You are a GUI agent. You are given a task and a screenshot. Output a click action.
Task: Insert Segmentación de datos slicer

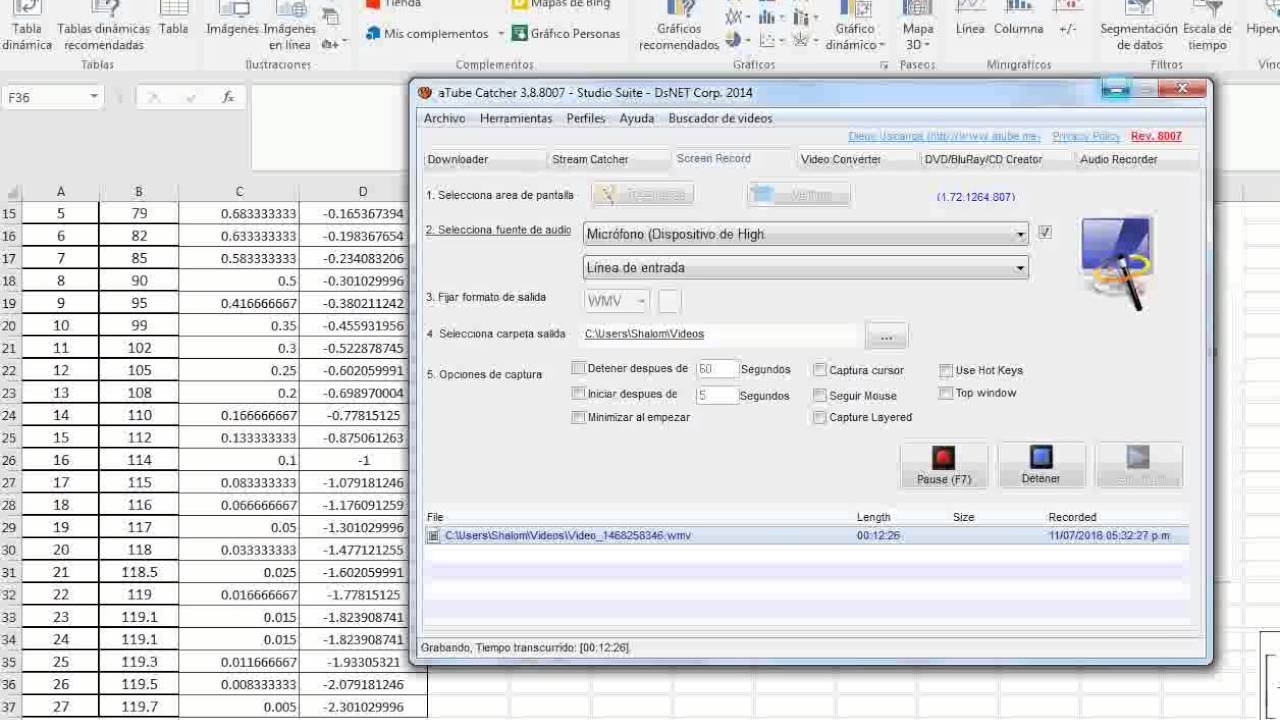pos(1138,26)
